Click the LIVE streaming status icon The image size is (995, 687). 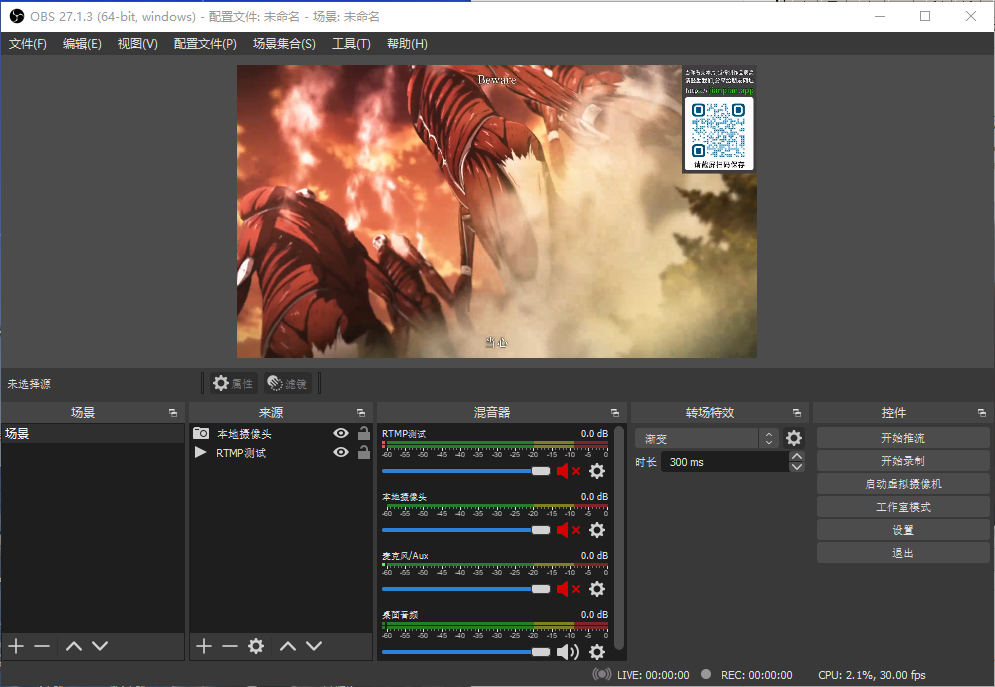[x=602, y=674]
